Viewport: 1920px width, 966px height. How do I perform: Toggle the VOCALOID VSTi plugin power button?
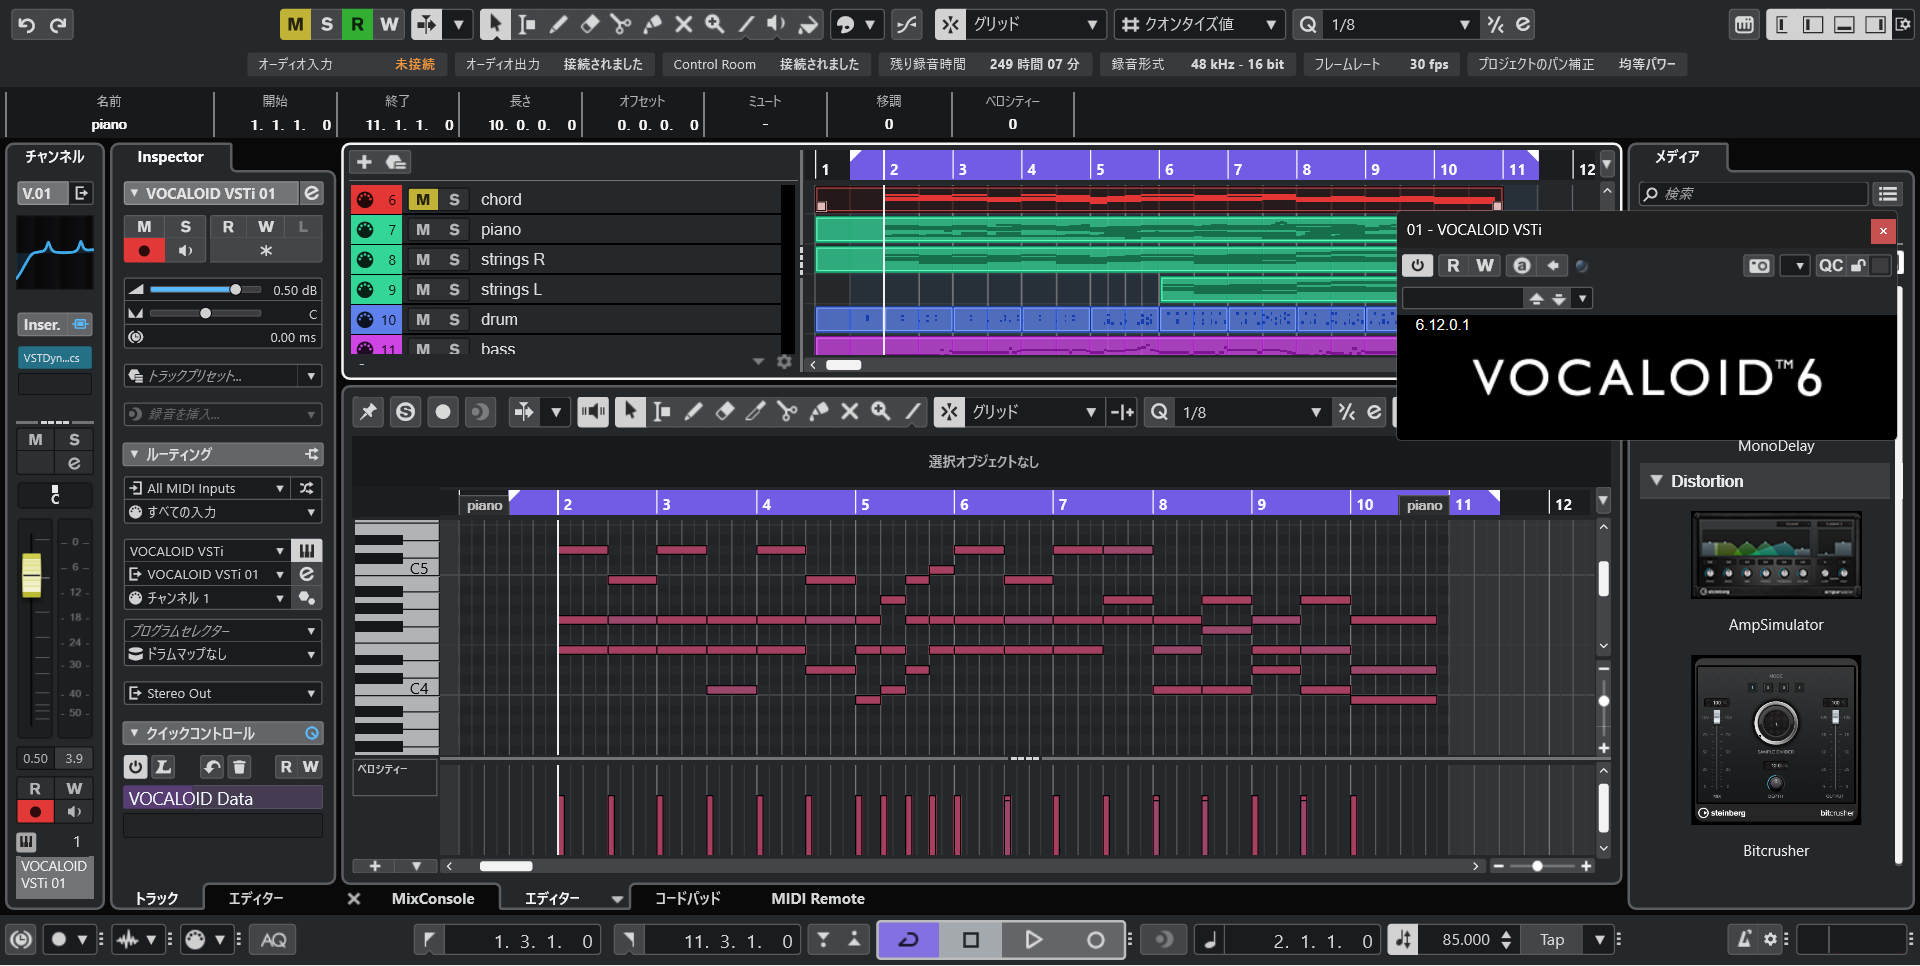[x=1417, y=265]
